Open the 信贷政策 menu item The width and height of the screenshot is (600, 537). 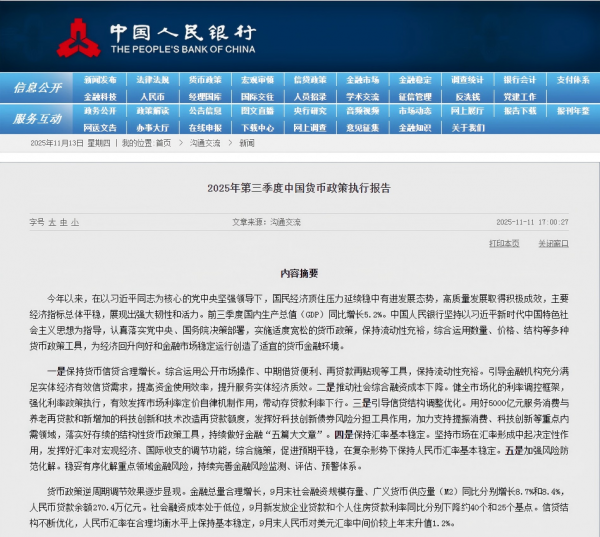coord(310,80)
